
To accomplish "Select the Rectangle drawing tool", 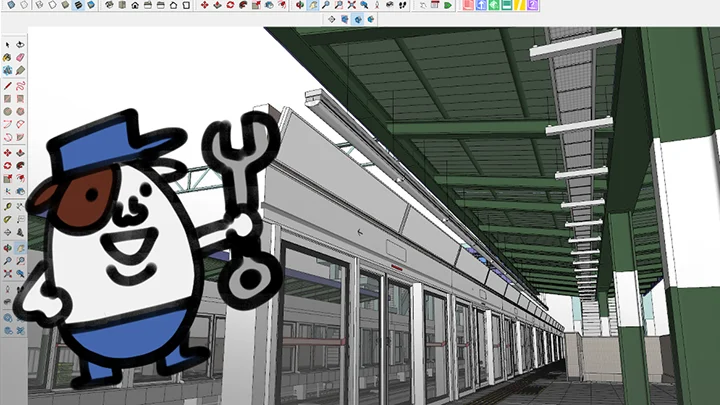I will pos(7,99).
